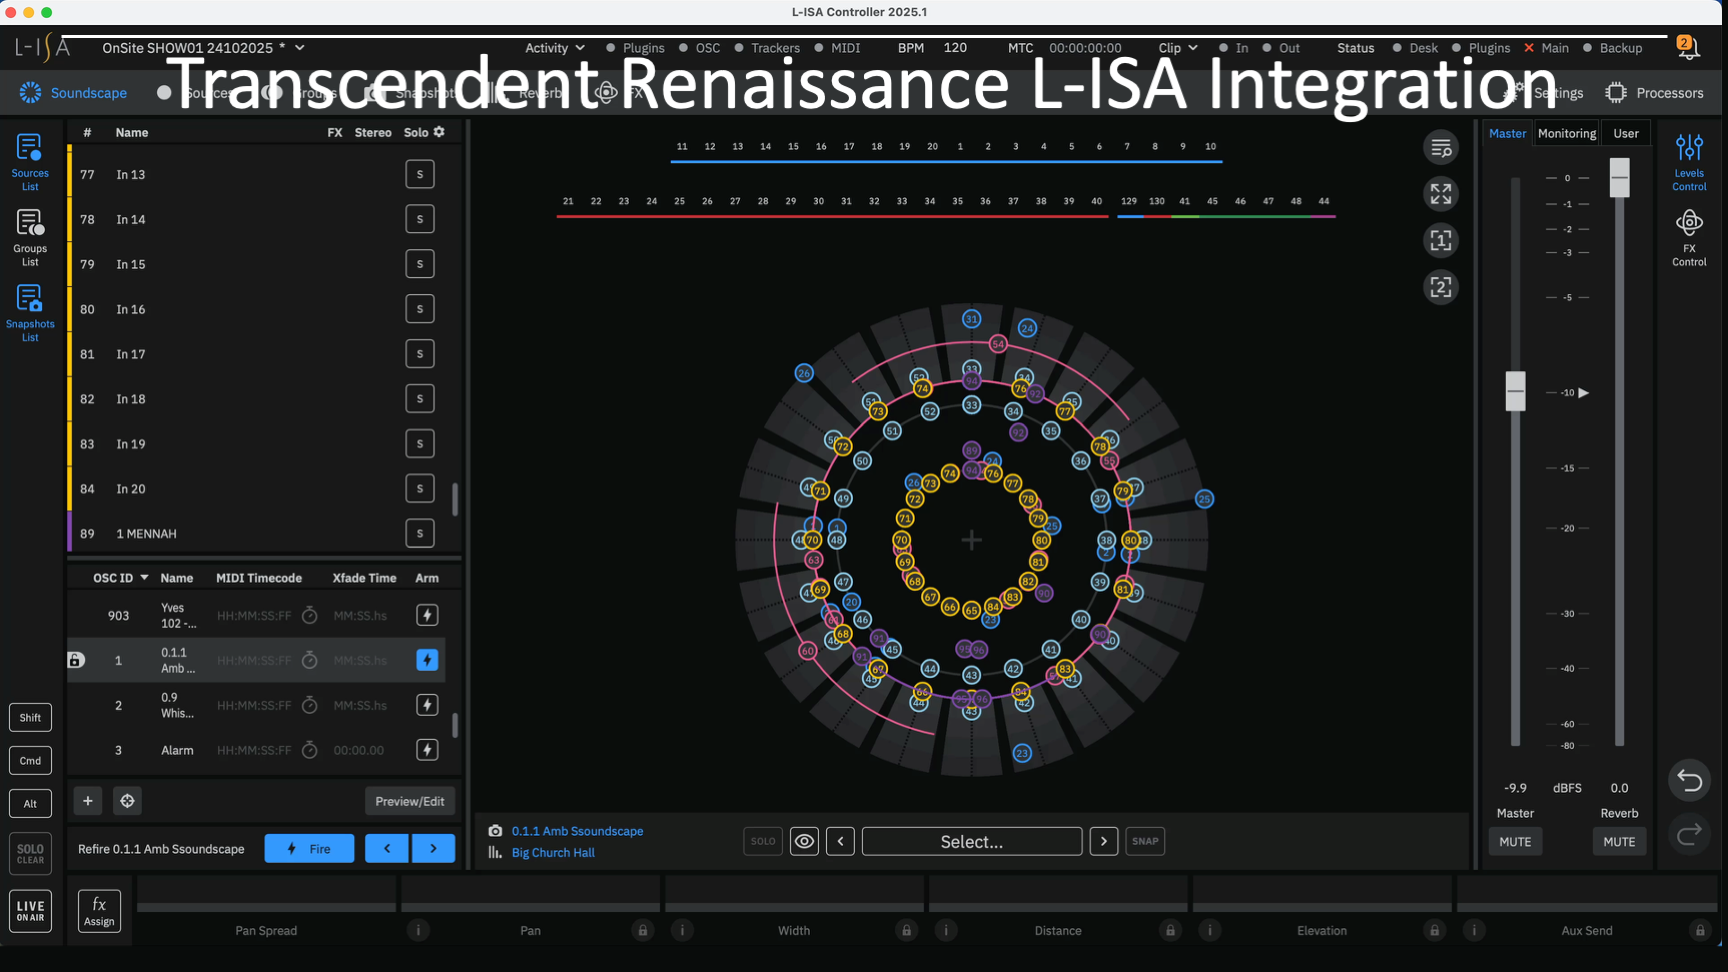This screenshot has width=1728, height=972.
Task: Click previous snapshot blue arrow
Action: pos(387,848)
